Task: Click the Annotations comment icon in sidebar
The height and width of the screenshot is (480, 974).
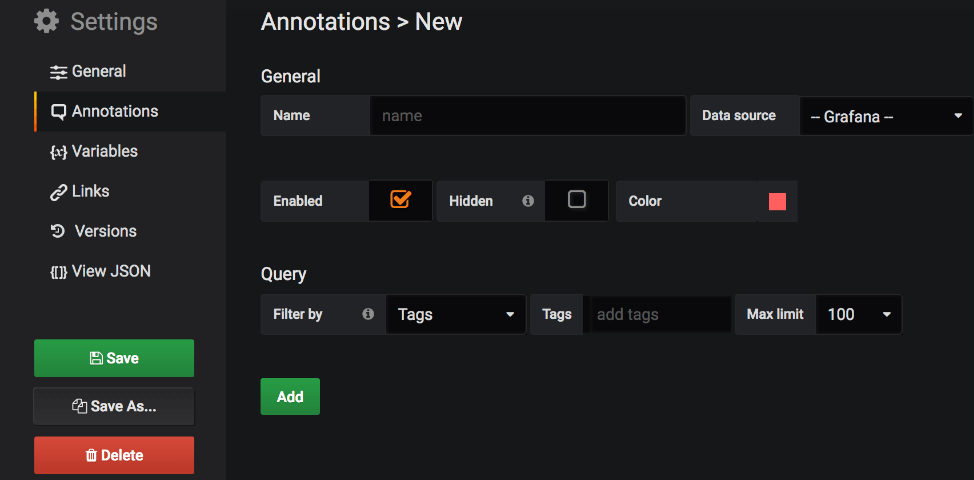Action: [59, 112]
